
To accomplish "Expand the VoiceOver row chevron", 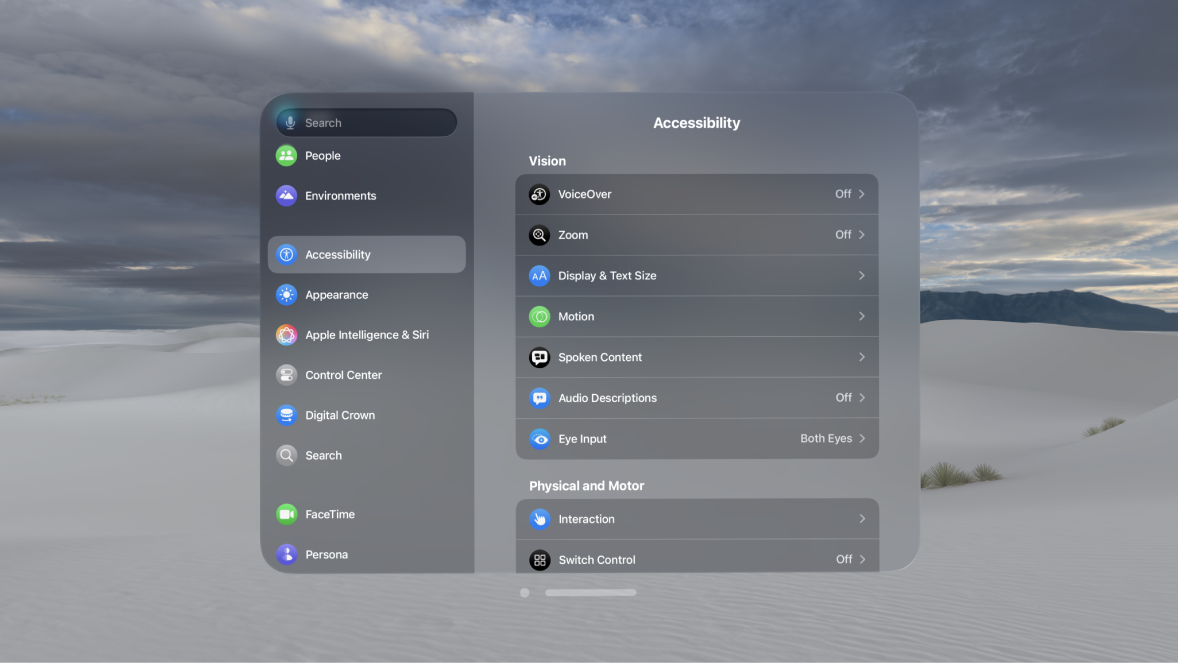I will pyautogui.click(x=862, y=194).
